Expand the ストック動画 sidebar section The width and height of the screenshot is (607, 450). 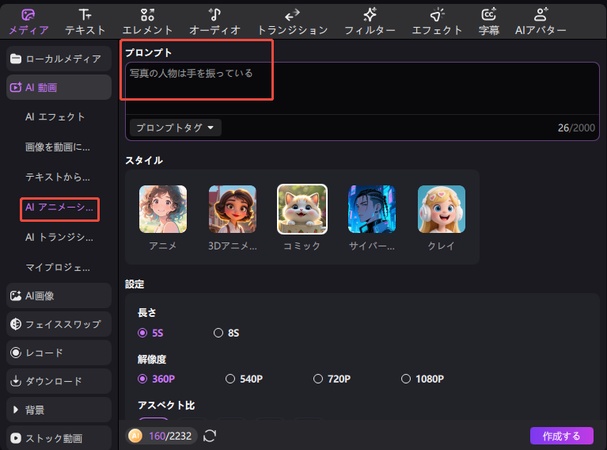tap(57, 437)
